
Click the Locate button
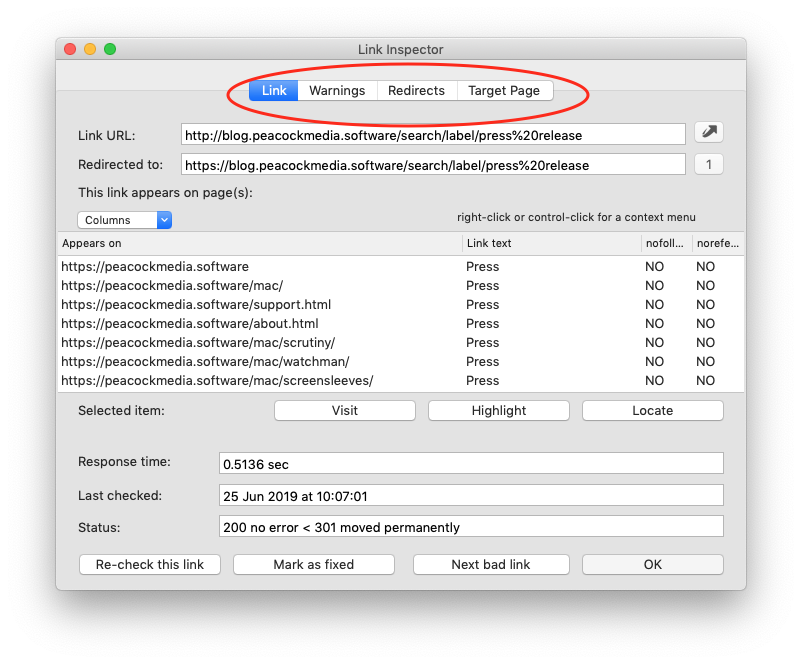click(652, 410)
